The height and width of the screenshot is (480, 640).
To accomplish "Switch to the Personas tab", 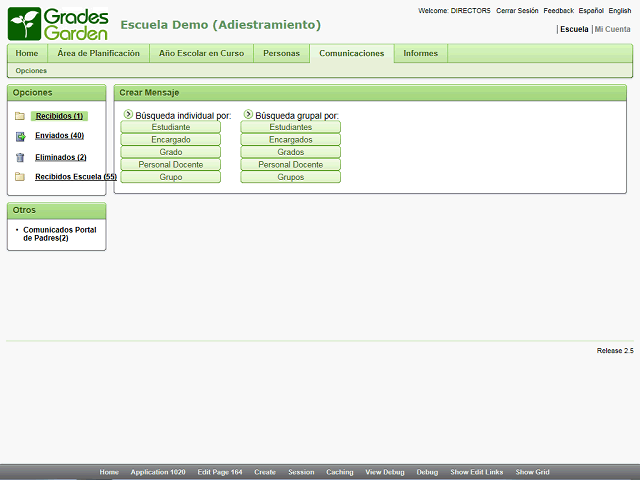I will tap(281, 54).
